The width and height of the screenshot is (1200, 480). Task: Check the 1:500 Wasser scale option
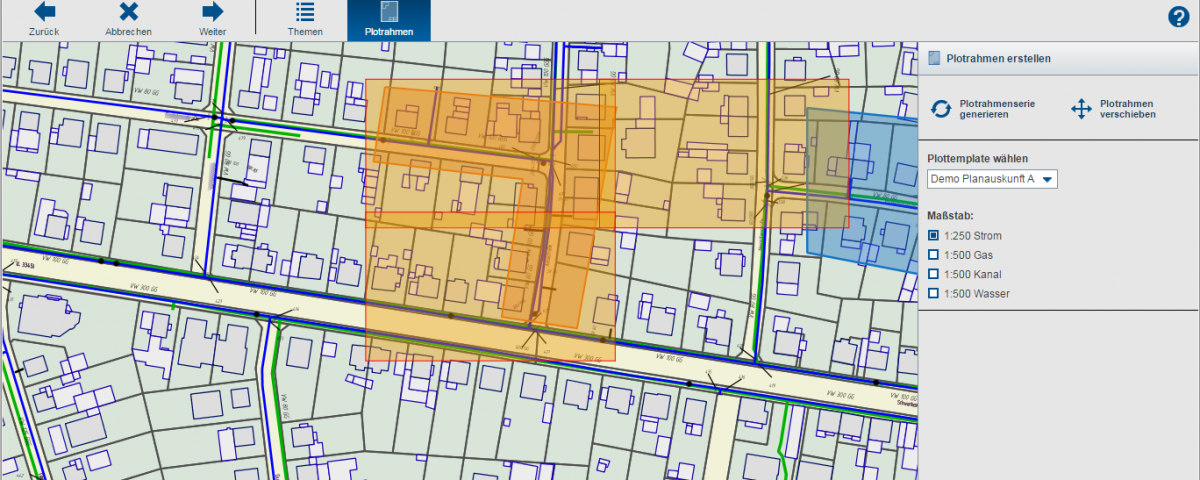click(933, 293)
